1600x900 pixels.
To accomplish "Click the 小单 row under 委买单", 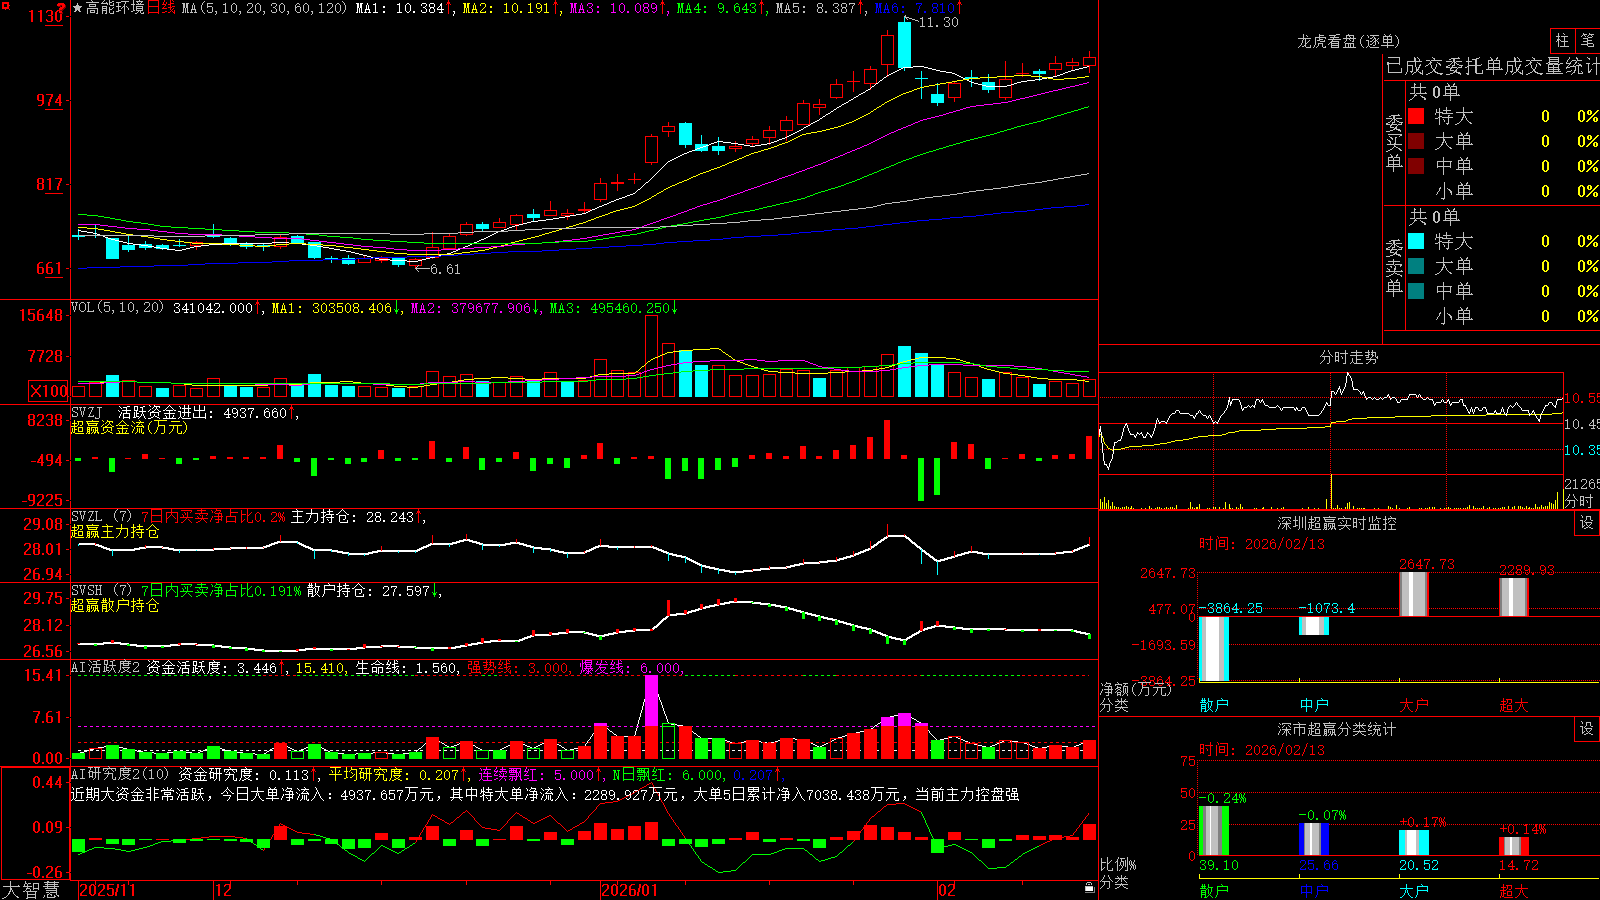I will 1504,191.
